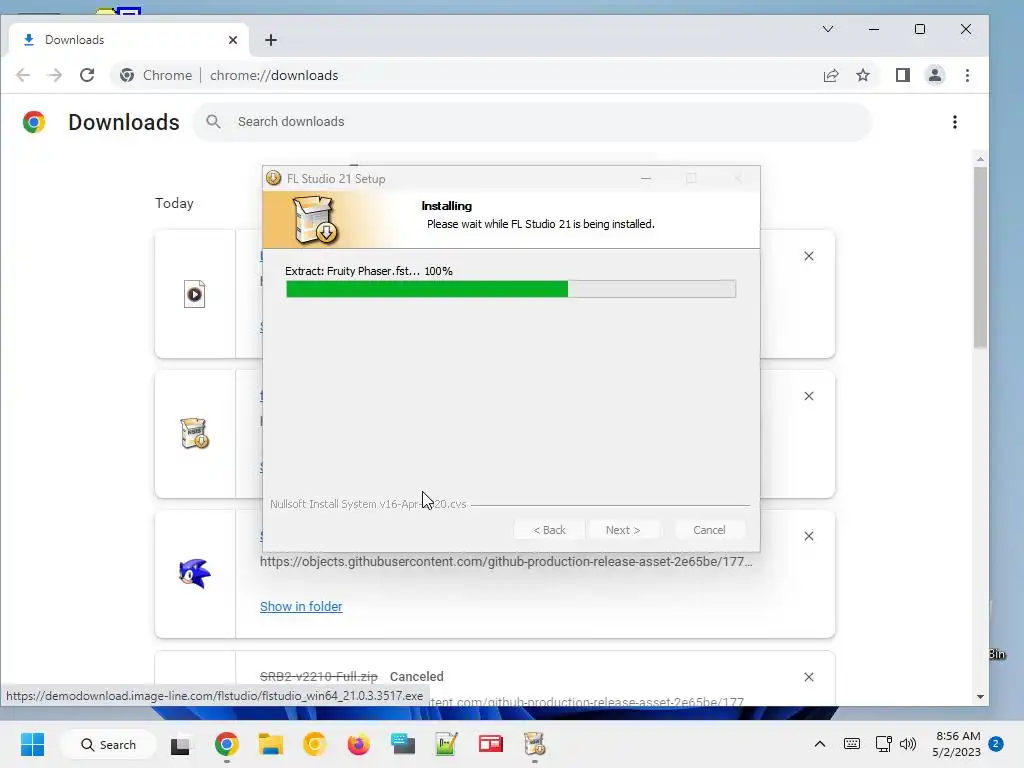Remove second download entry from list
The height and width of the screenshot is (768, 1024).
pyautogui.click(x=808, y=396)
